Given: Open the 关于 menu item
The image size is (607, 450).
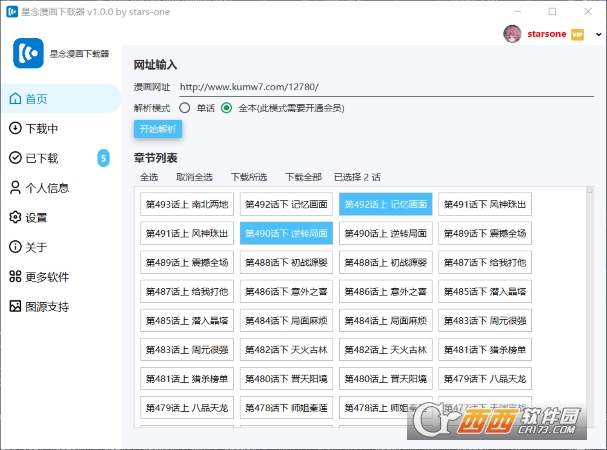Looking at the screenshot, I should pos(61,247).
